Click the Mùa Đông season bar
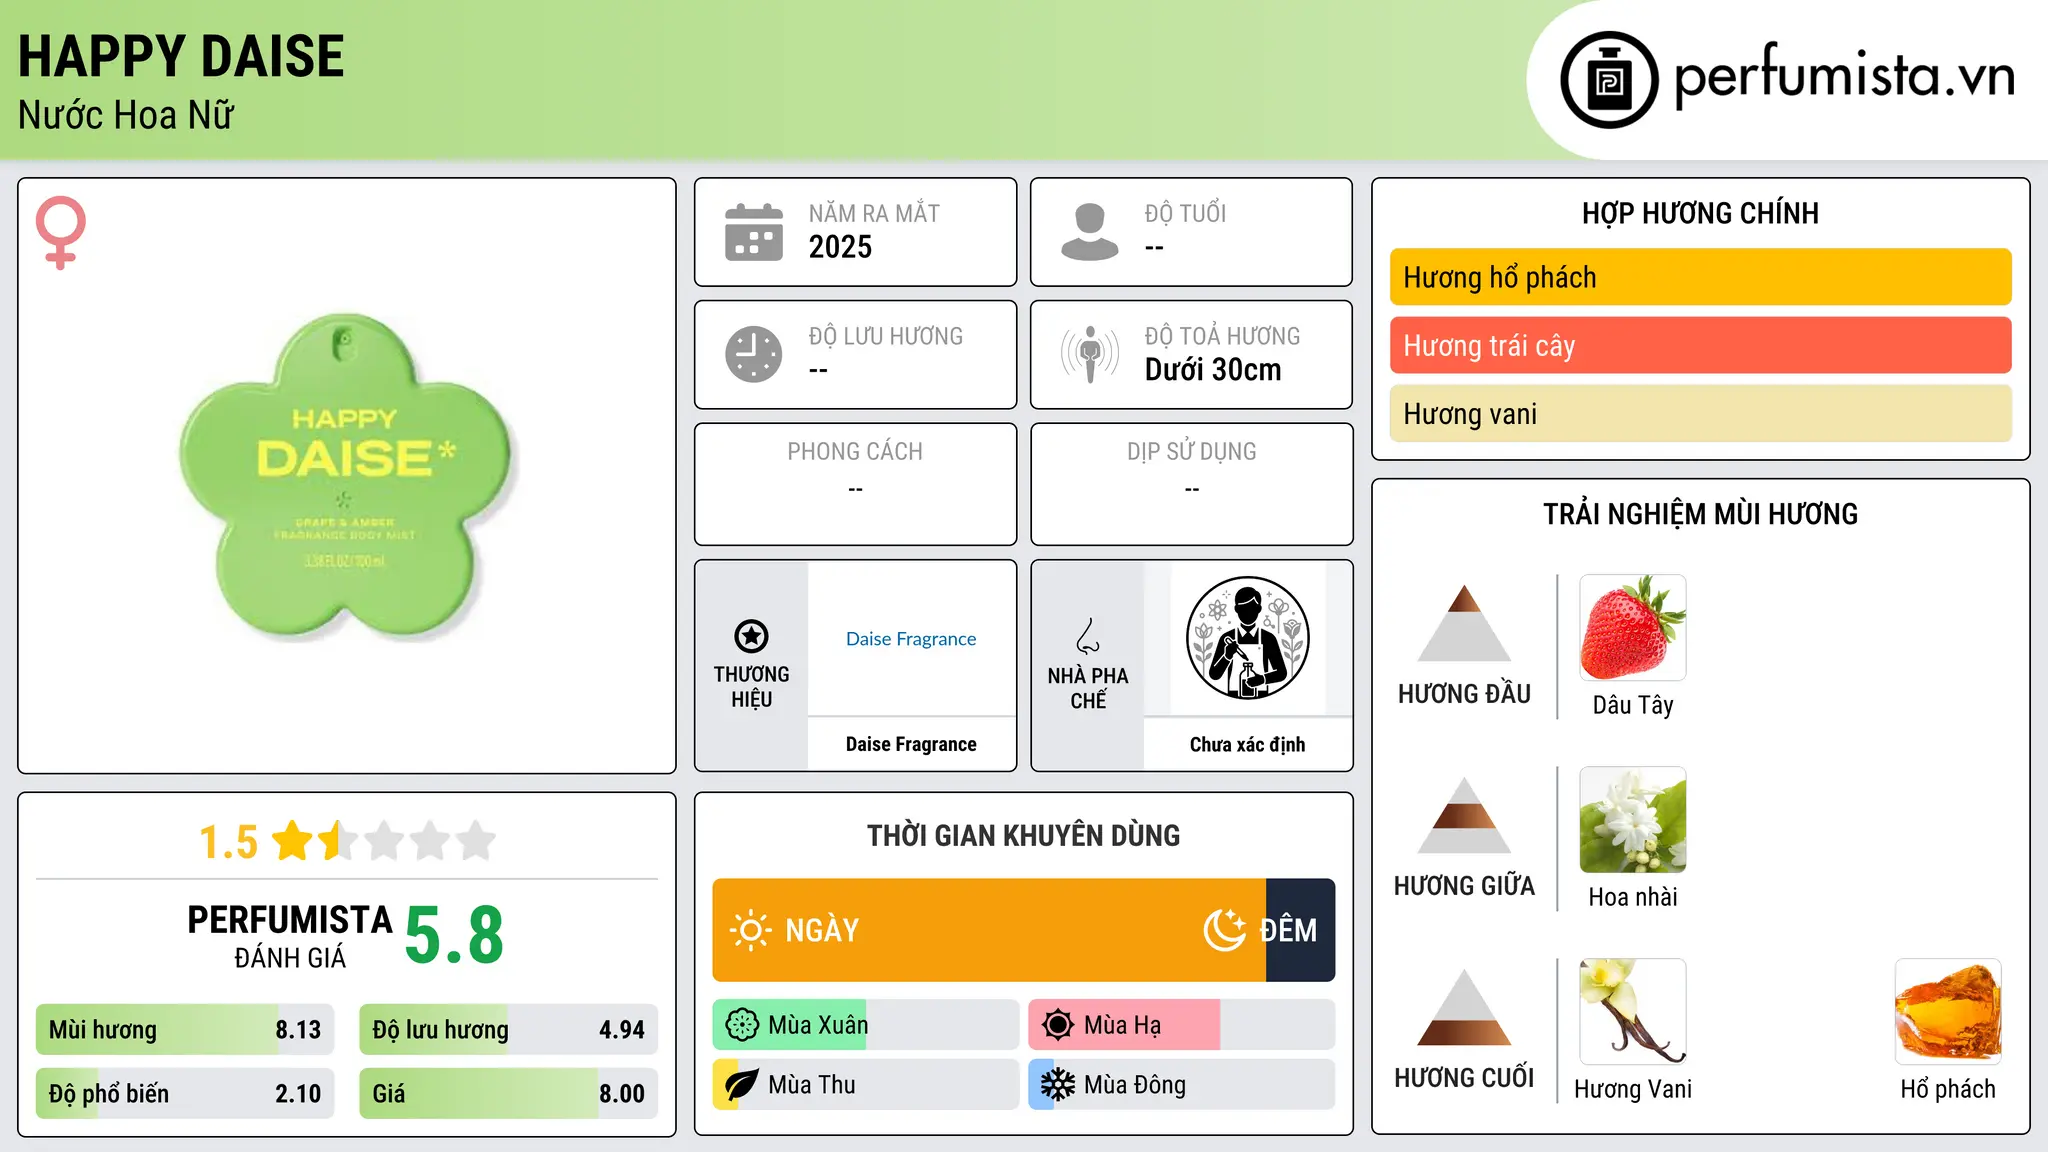The image size is (2048, 1152). click(x=1182, y=1085)
